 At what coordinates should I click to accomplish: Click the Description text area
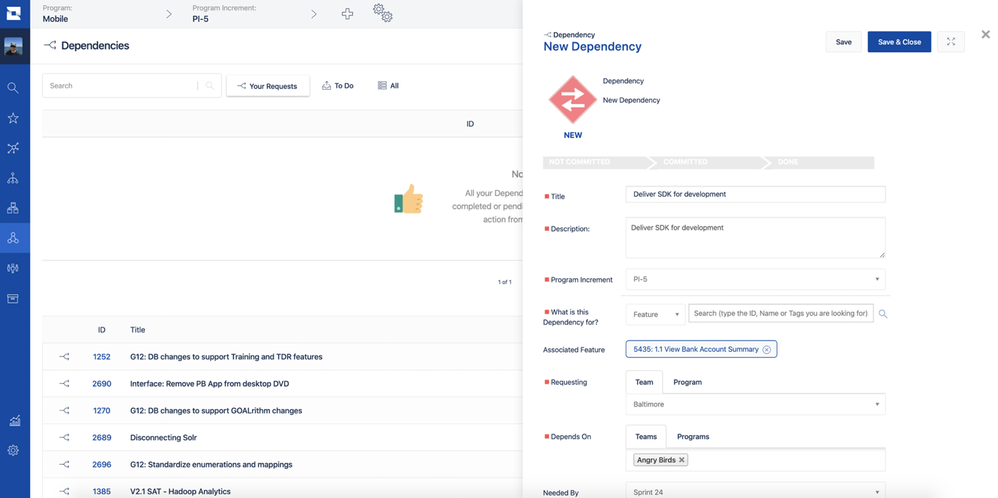click(x=756, y=238)
